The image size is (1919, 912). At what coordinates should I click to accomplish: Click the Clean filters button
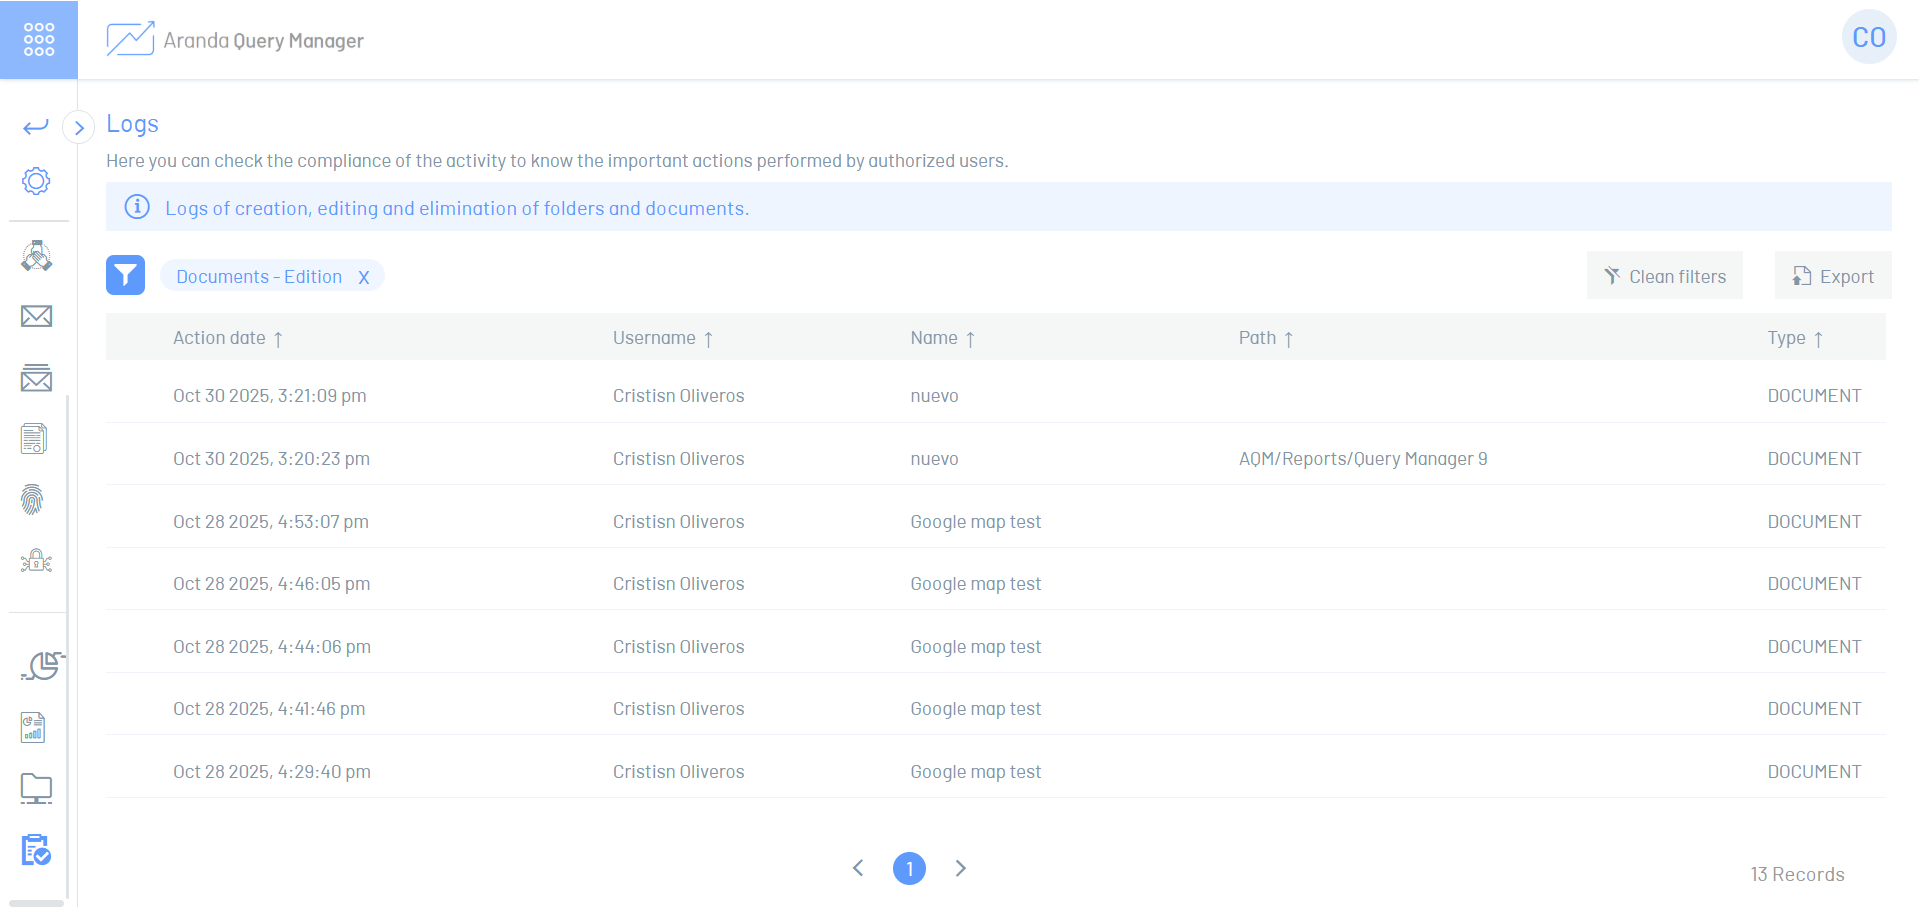1664,276
